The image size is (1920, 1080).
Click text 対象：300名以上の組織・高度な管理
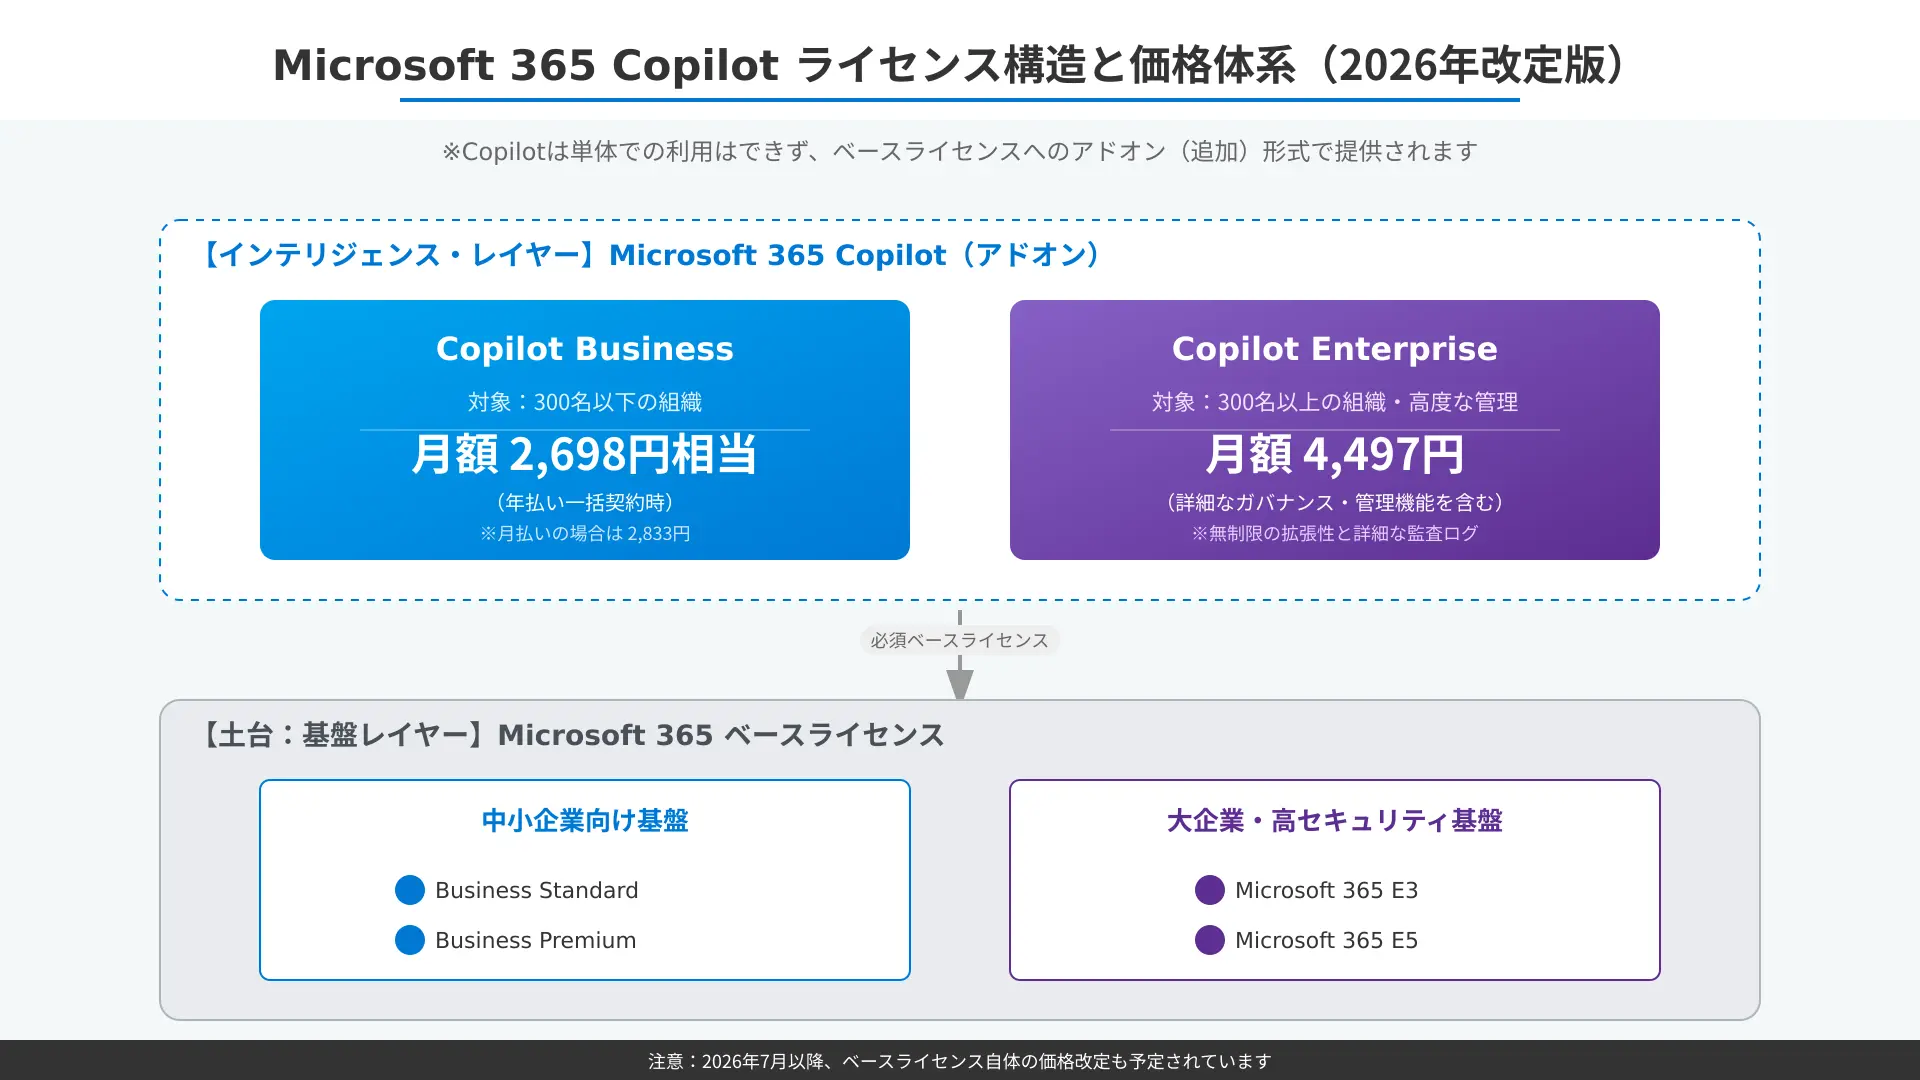1335,402
